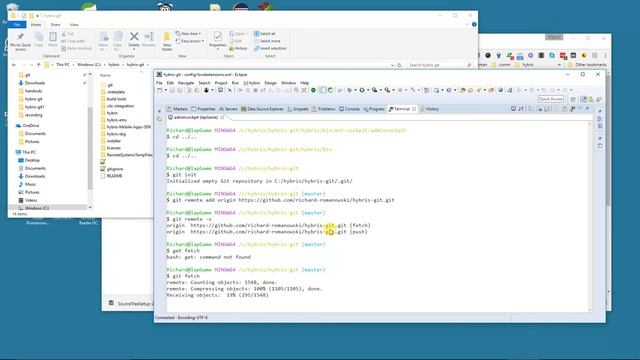Select handouts folder in navigation pane
The width and height of the screenshot is (640, 360).
tap(33, 91)
